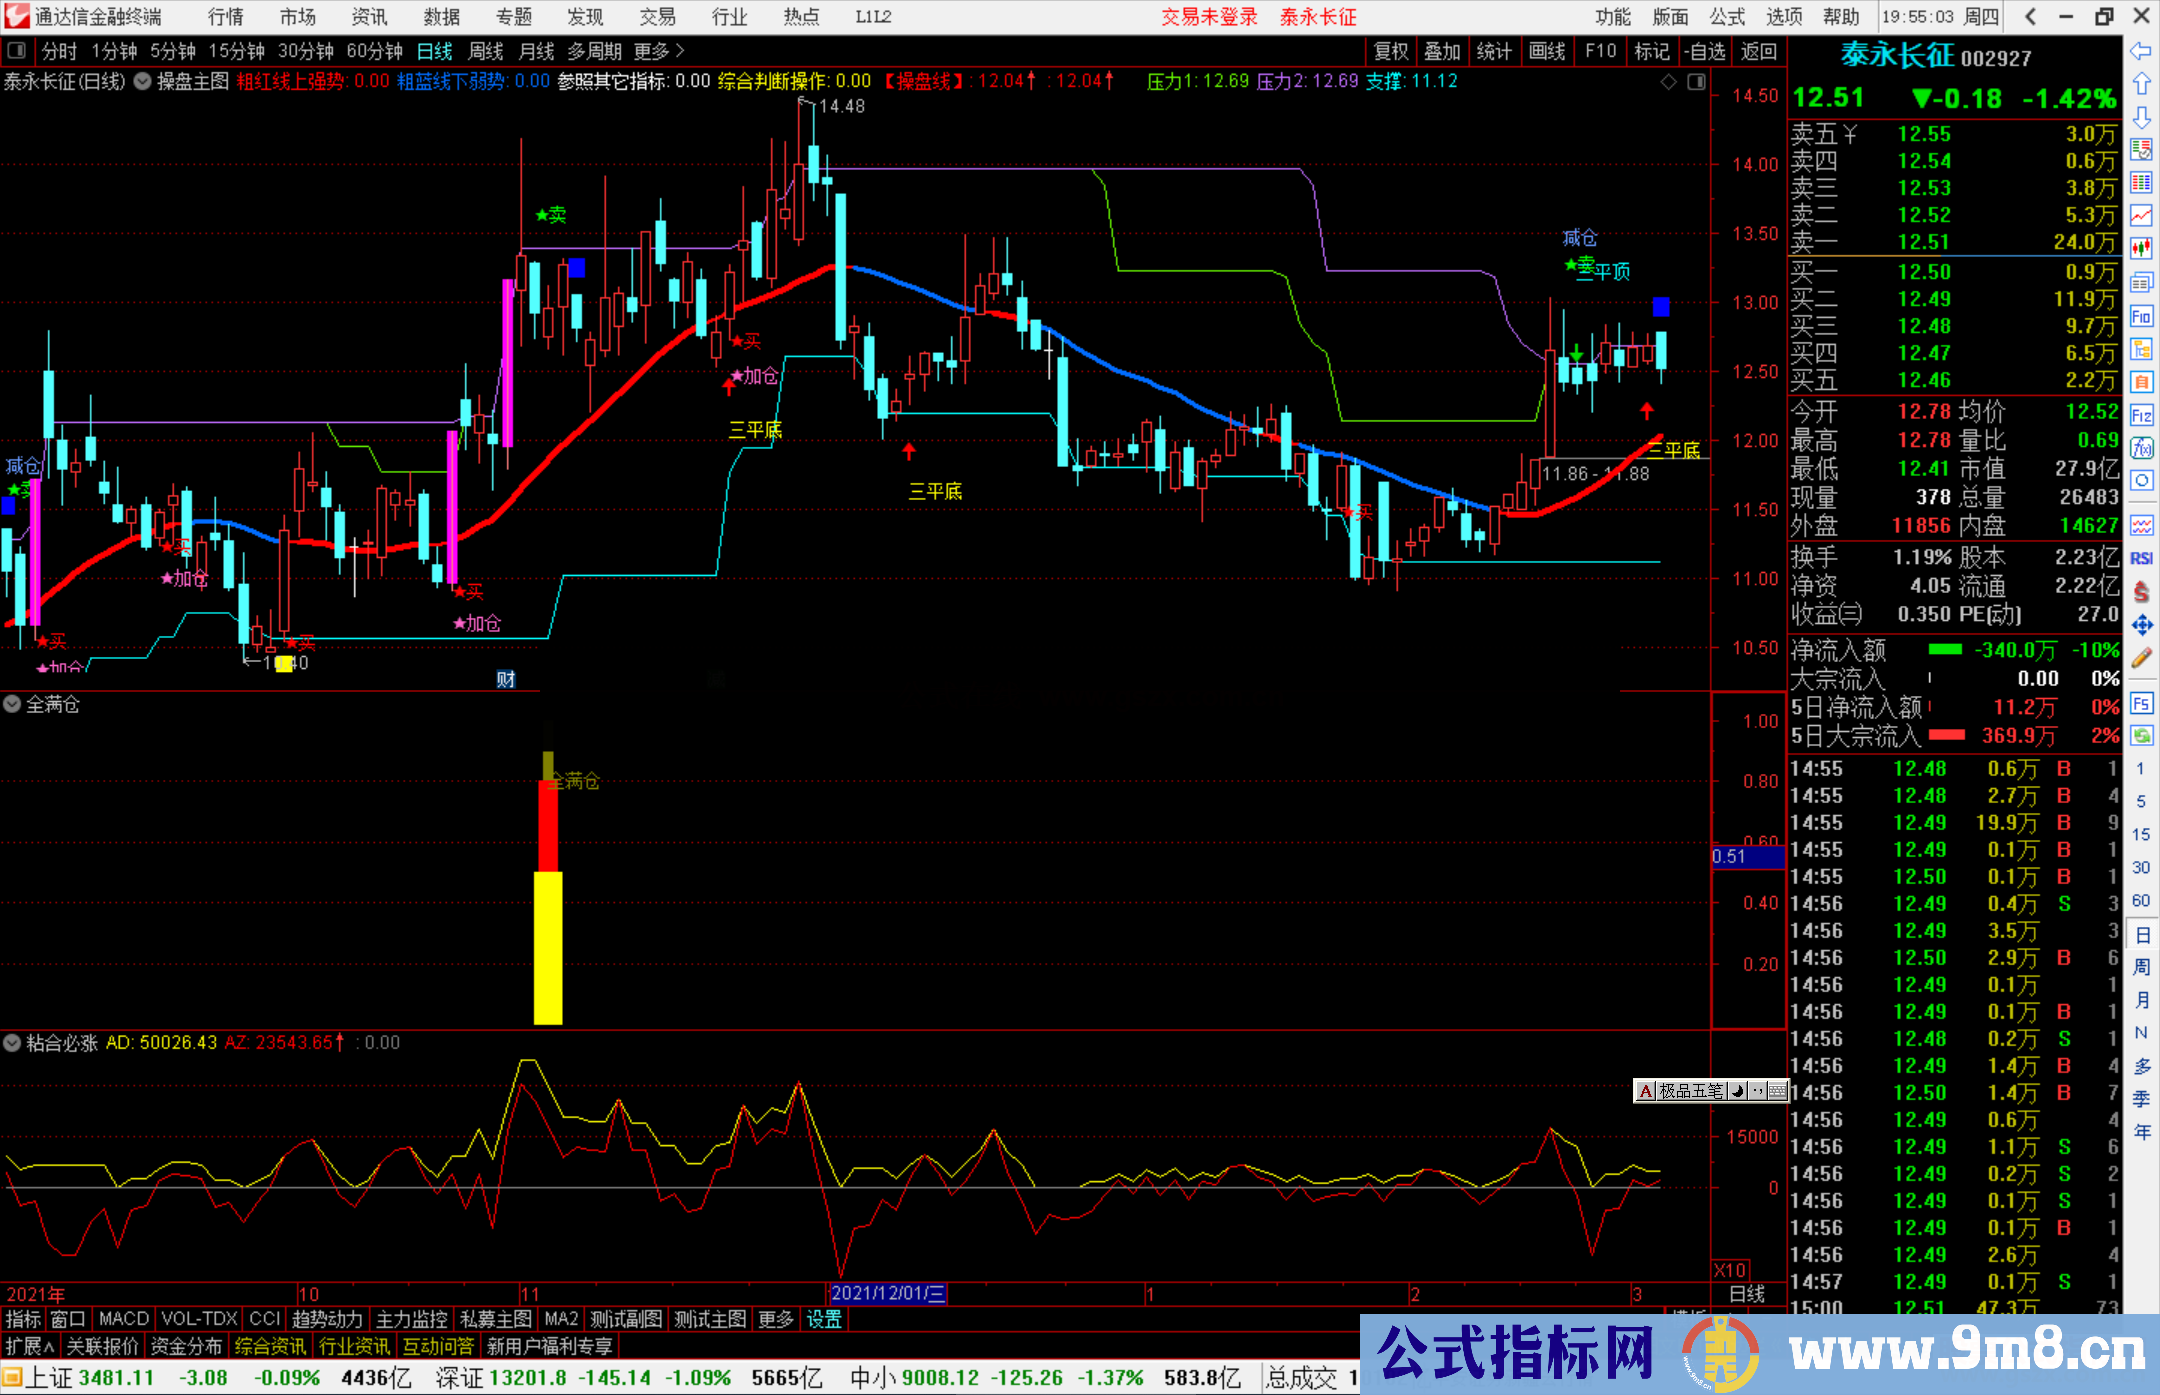The width and height of the screenshot is (2160, 1395).
Task: Click the line trend chart sidebar icon
Action: point(2141,215)
